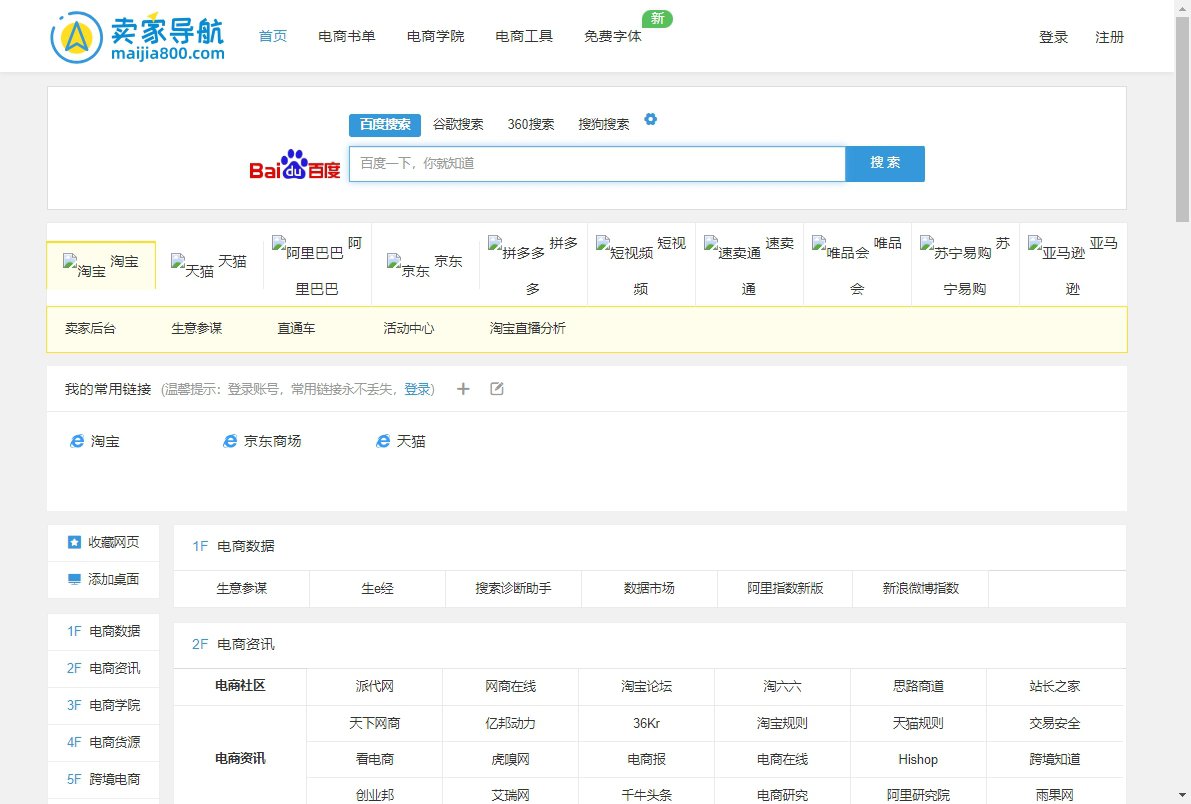Open the 直通车 link
This screenshot has height=804, width=1191.
point(296,328)
